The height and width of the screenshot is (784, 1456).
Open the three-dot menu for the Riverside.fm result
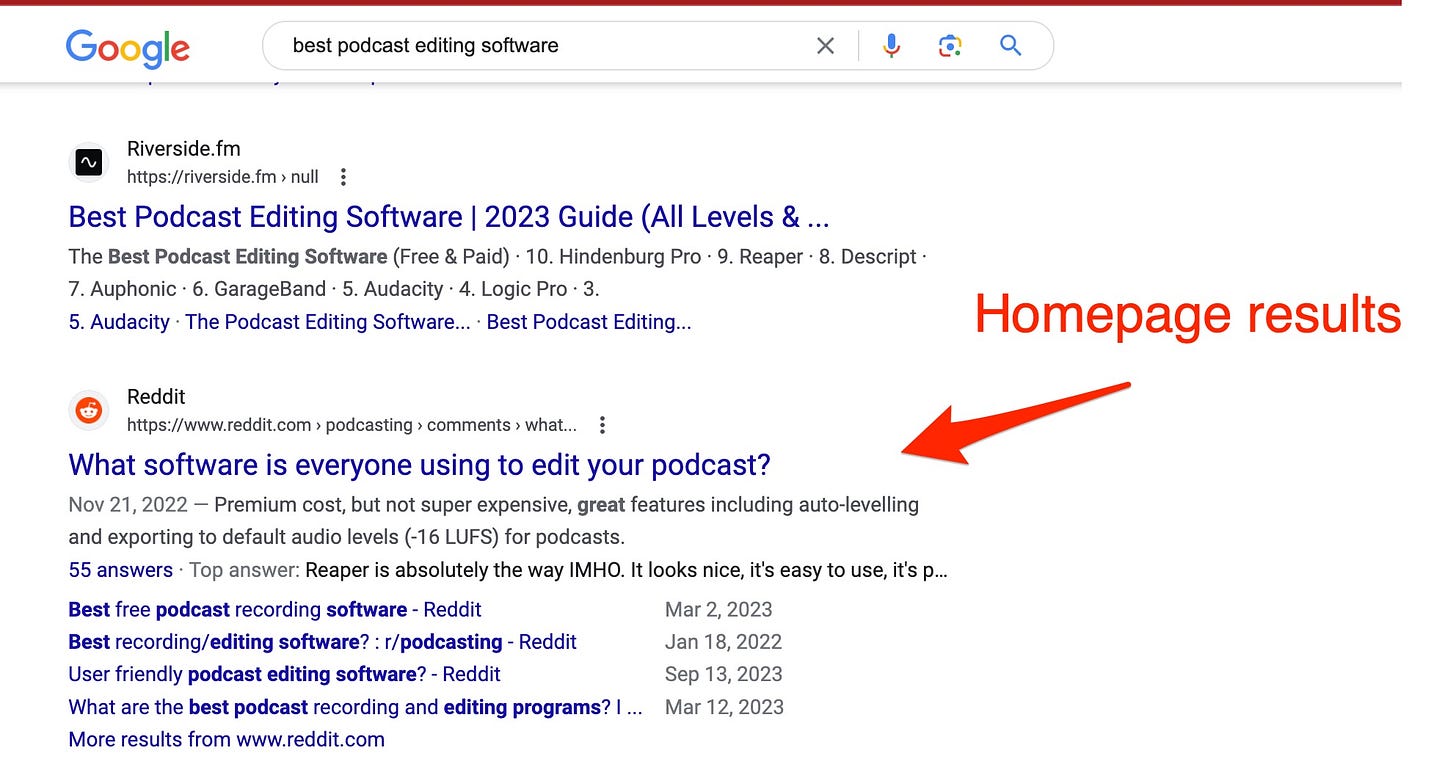pos(343,177)
